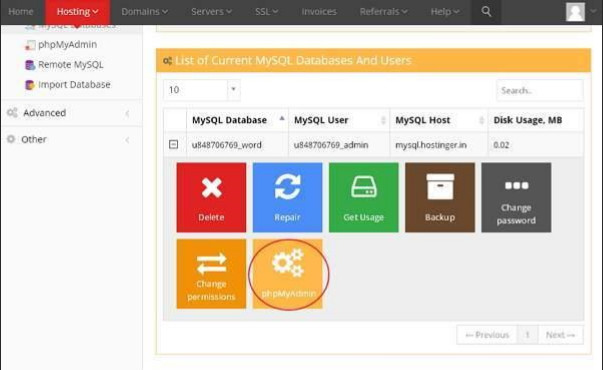Open the Servers menu
This screenshot has height=370, width=603.
click(211, 12)
